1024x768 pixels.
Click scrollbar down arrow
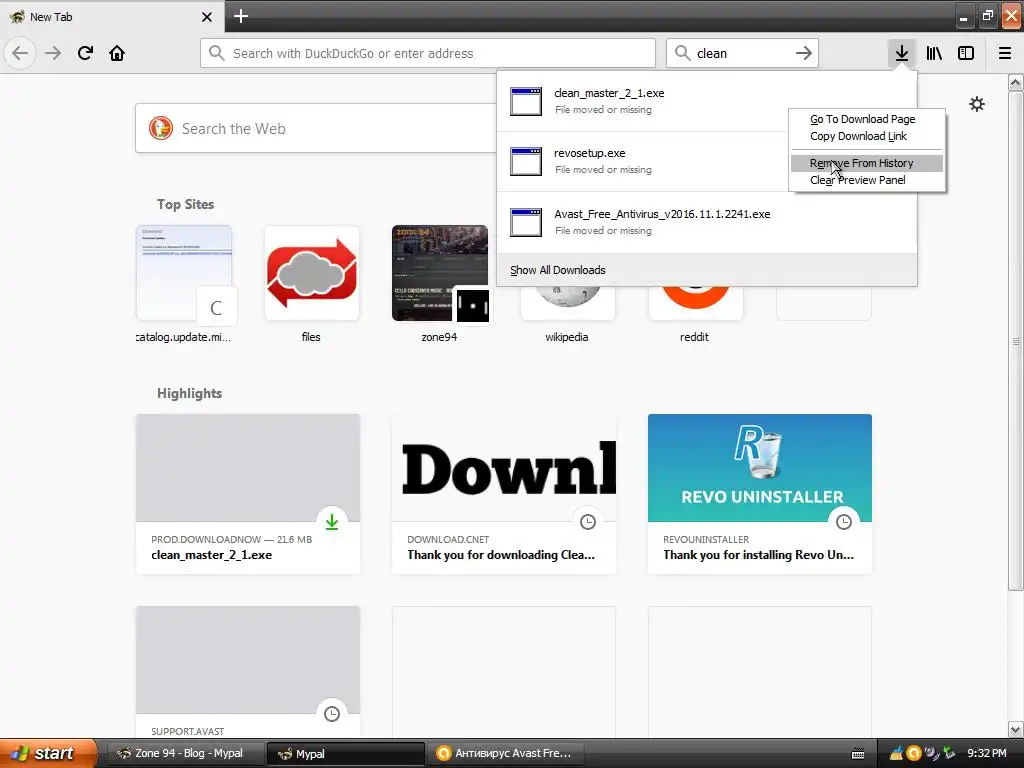(x=1016, y=729)
